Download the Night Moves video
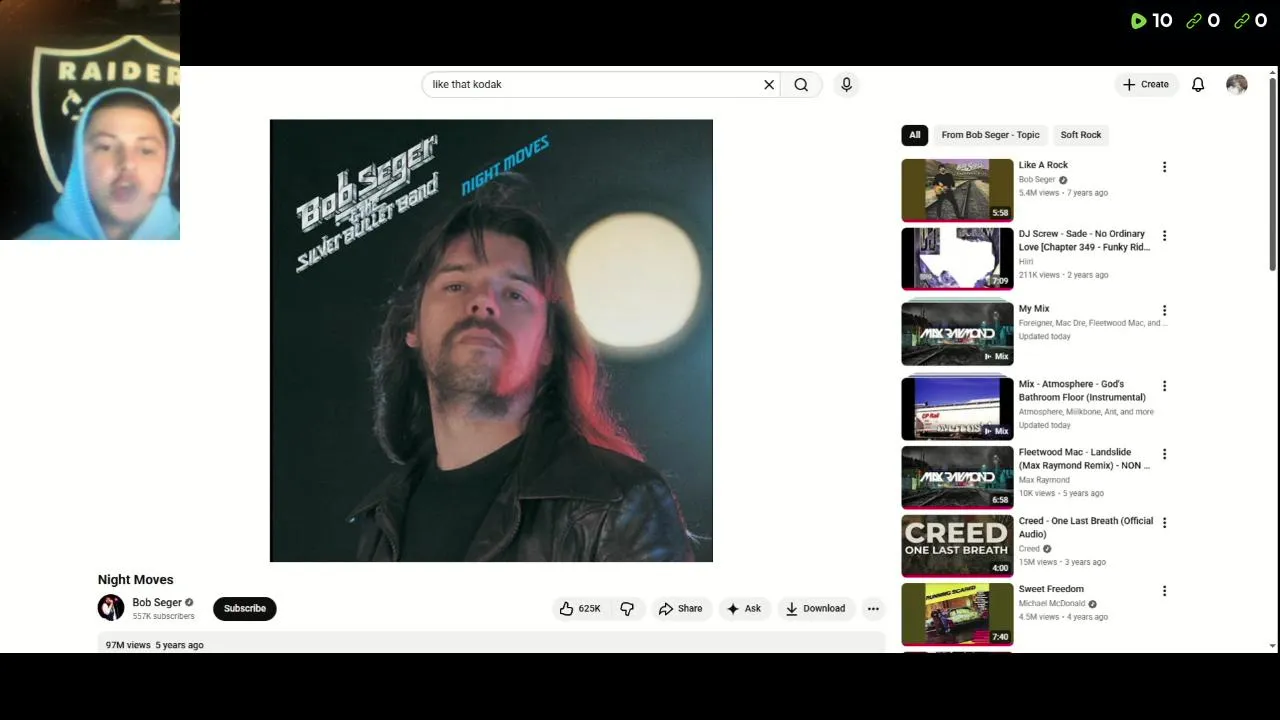The height and width of the screenshot is (720, 1280). (x=815, y=608)
